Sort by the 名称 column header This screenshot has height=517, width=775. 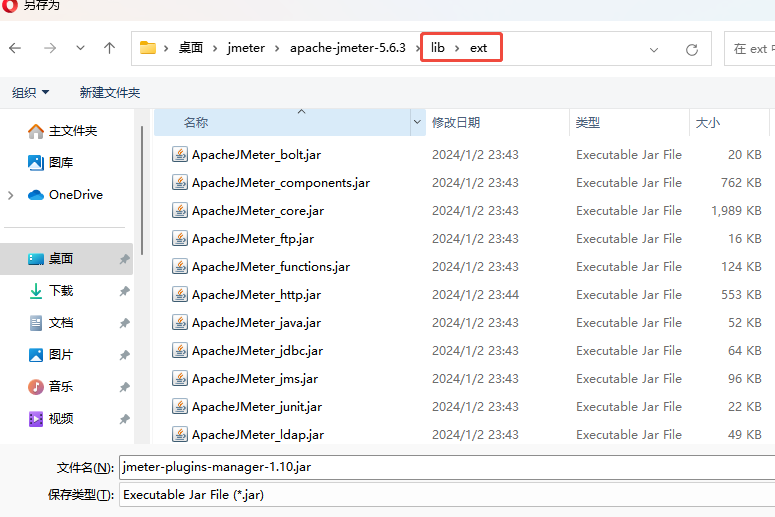pyautogui.click(x=282, y=122)
